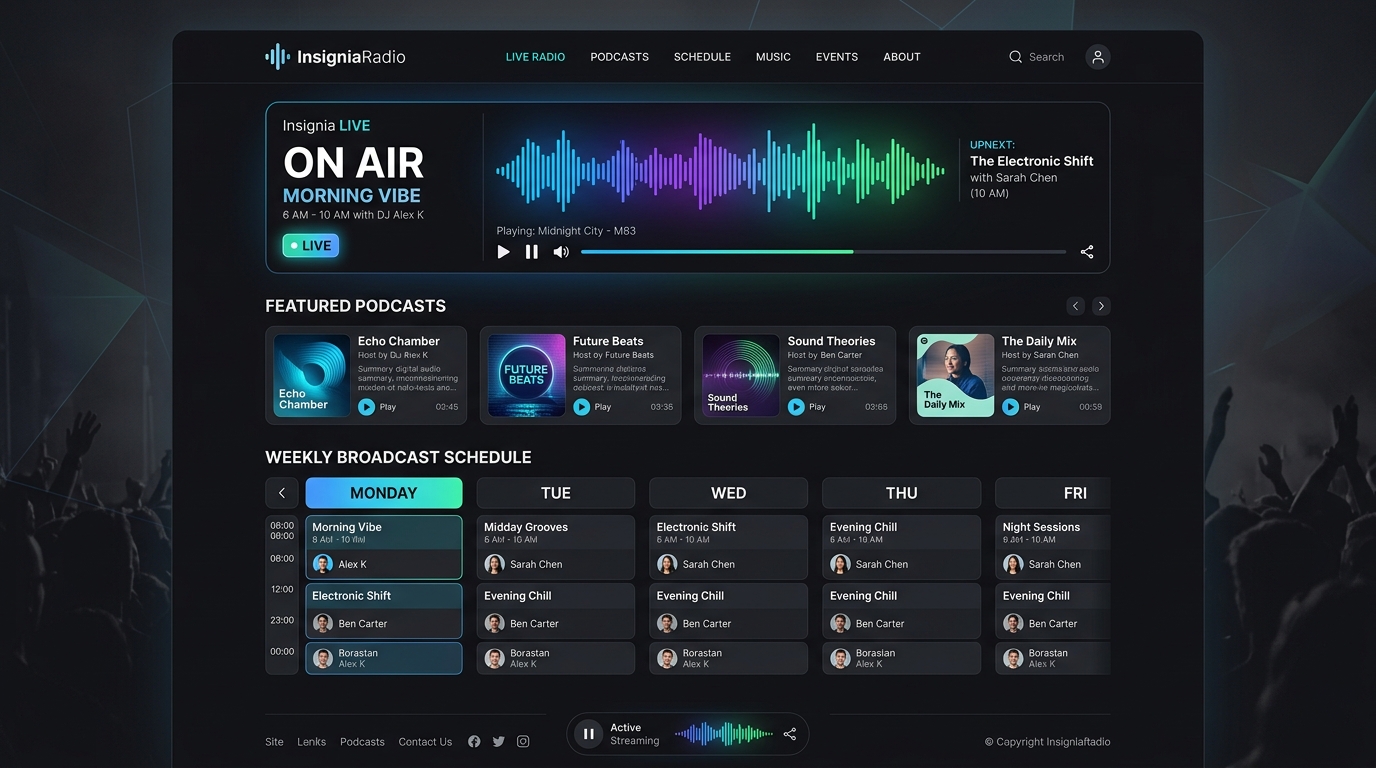This screenshot has height=768, width=1376.
Task: Click 'The Electronic Shift' up next title
Action: [1032, 161]
